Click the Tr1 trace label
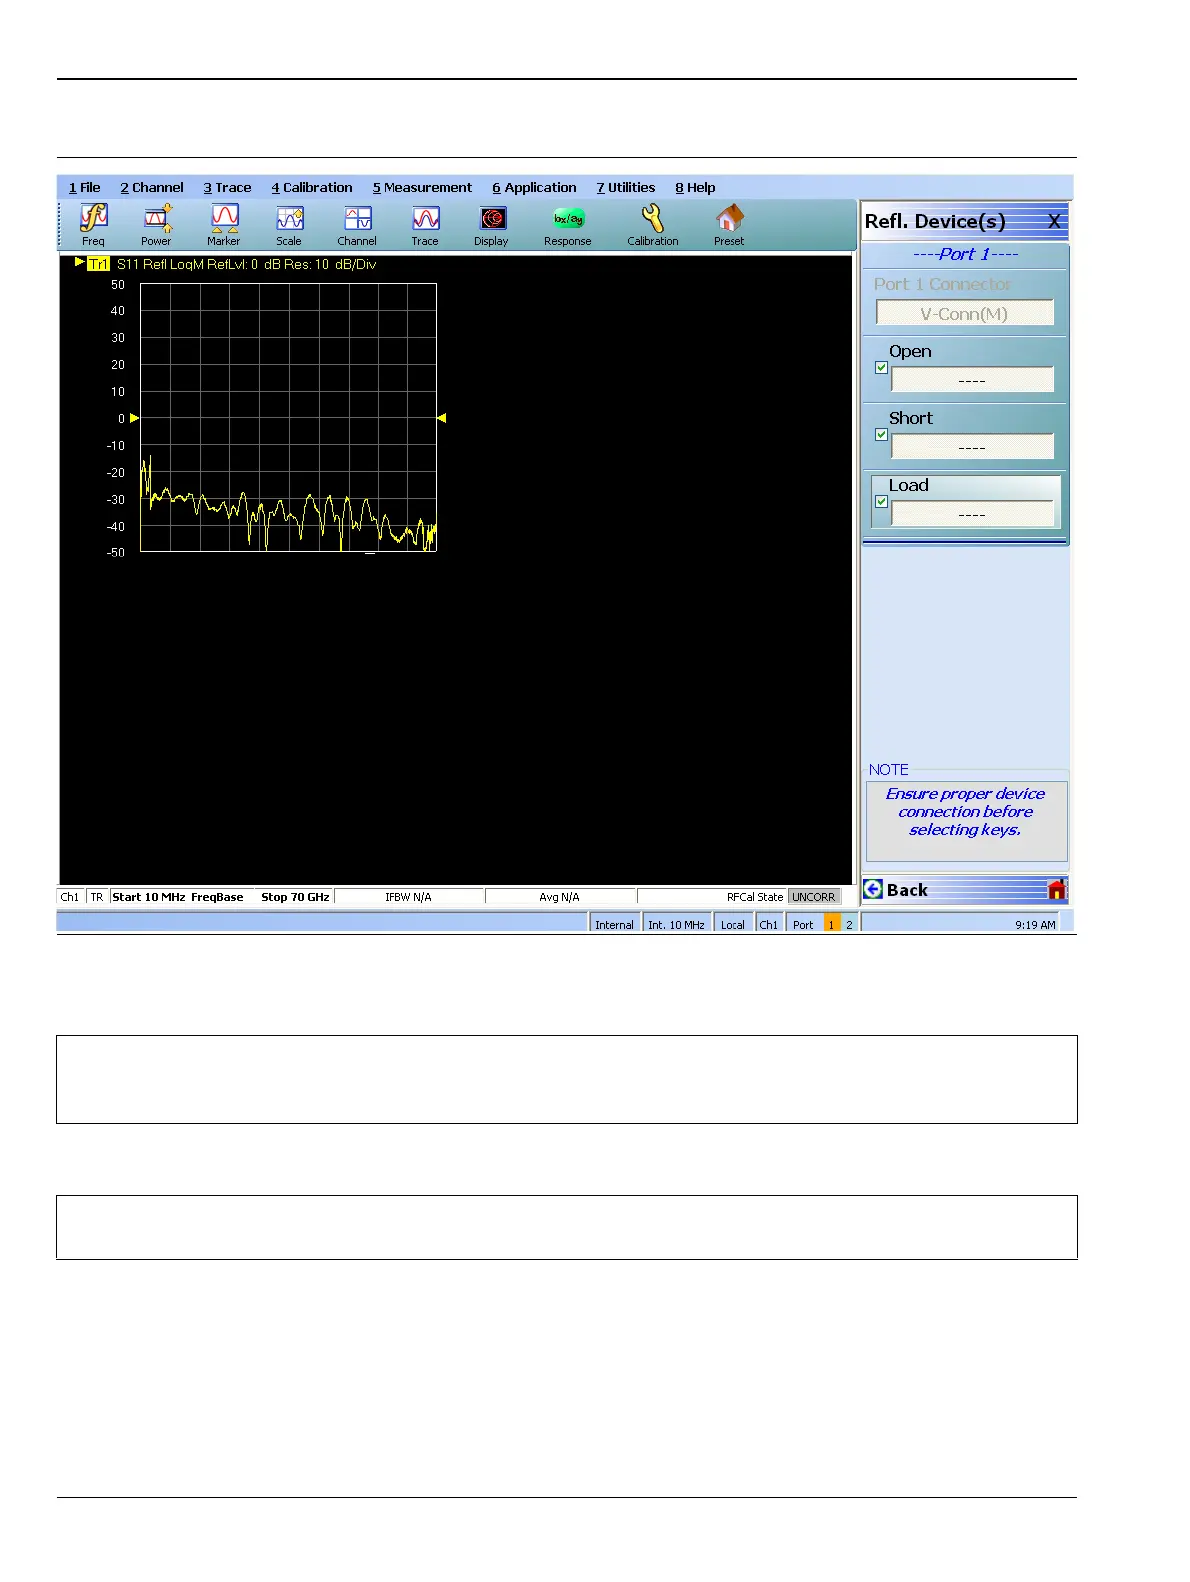The image size is (1190, 1582). pyautogui.click(x=98, y=264)
